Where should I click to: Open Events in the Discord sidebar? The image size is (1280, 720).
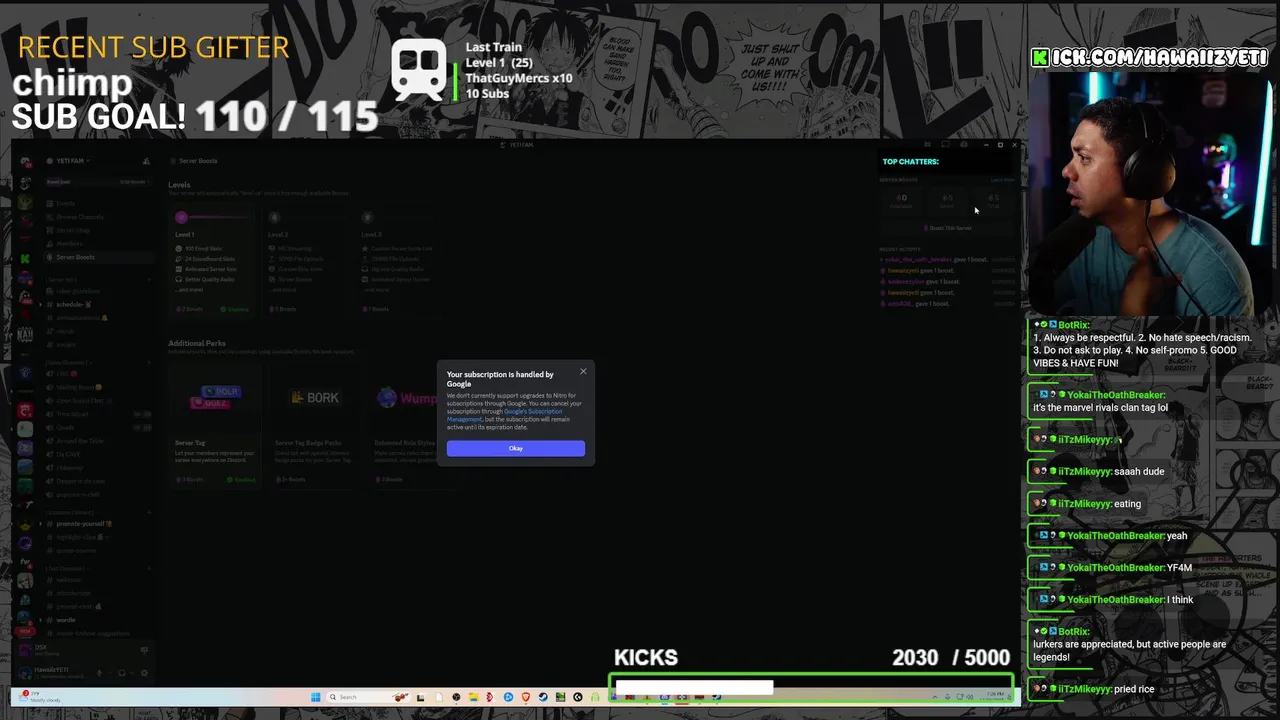[66, 204]
